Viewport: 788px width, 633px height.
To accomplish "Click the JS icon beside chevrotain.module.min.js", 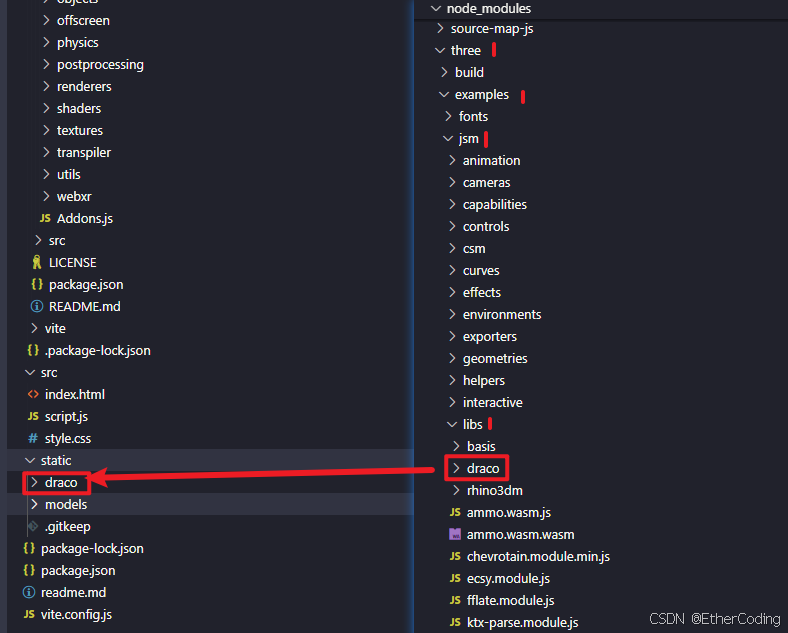I will pyautogui.click(x=455, y=557).
